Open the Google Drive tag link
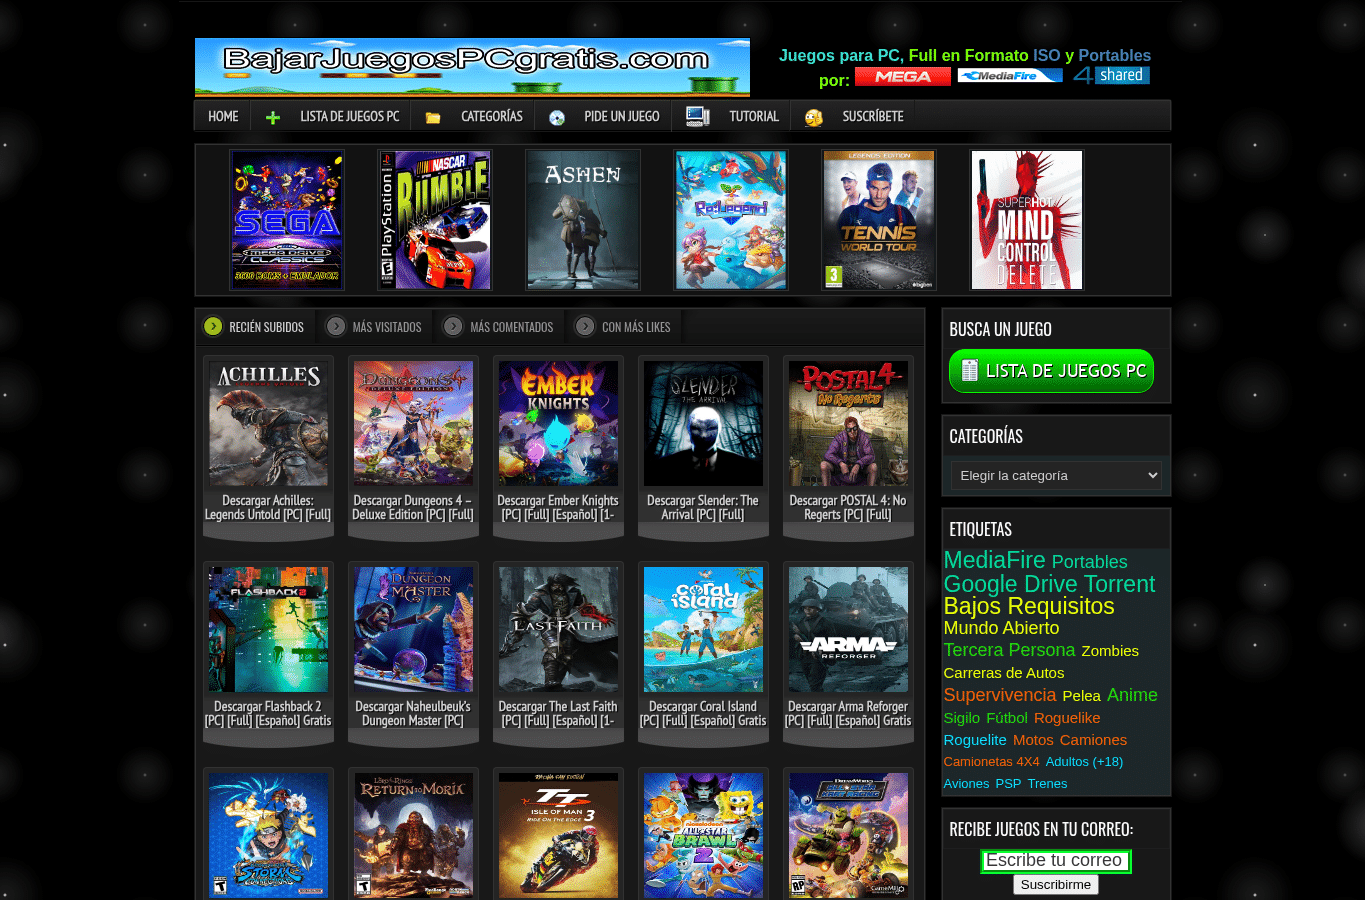 click(x=1011, y=584)
